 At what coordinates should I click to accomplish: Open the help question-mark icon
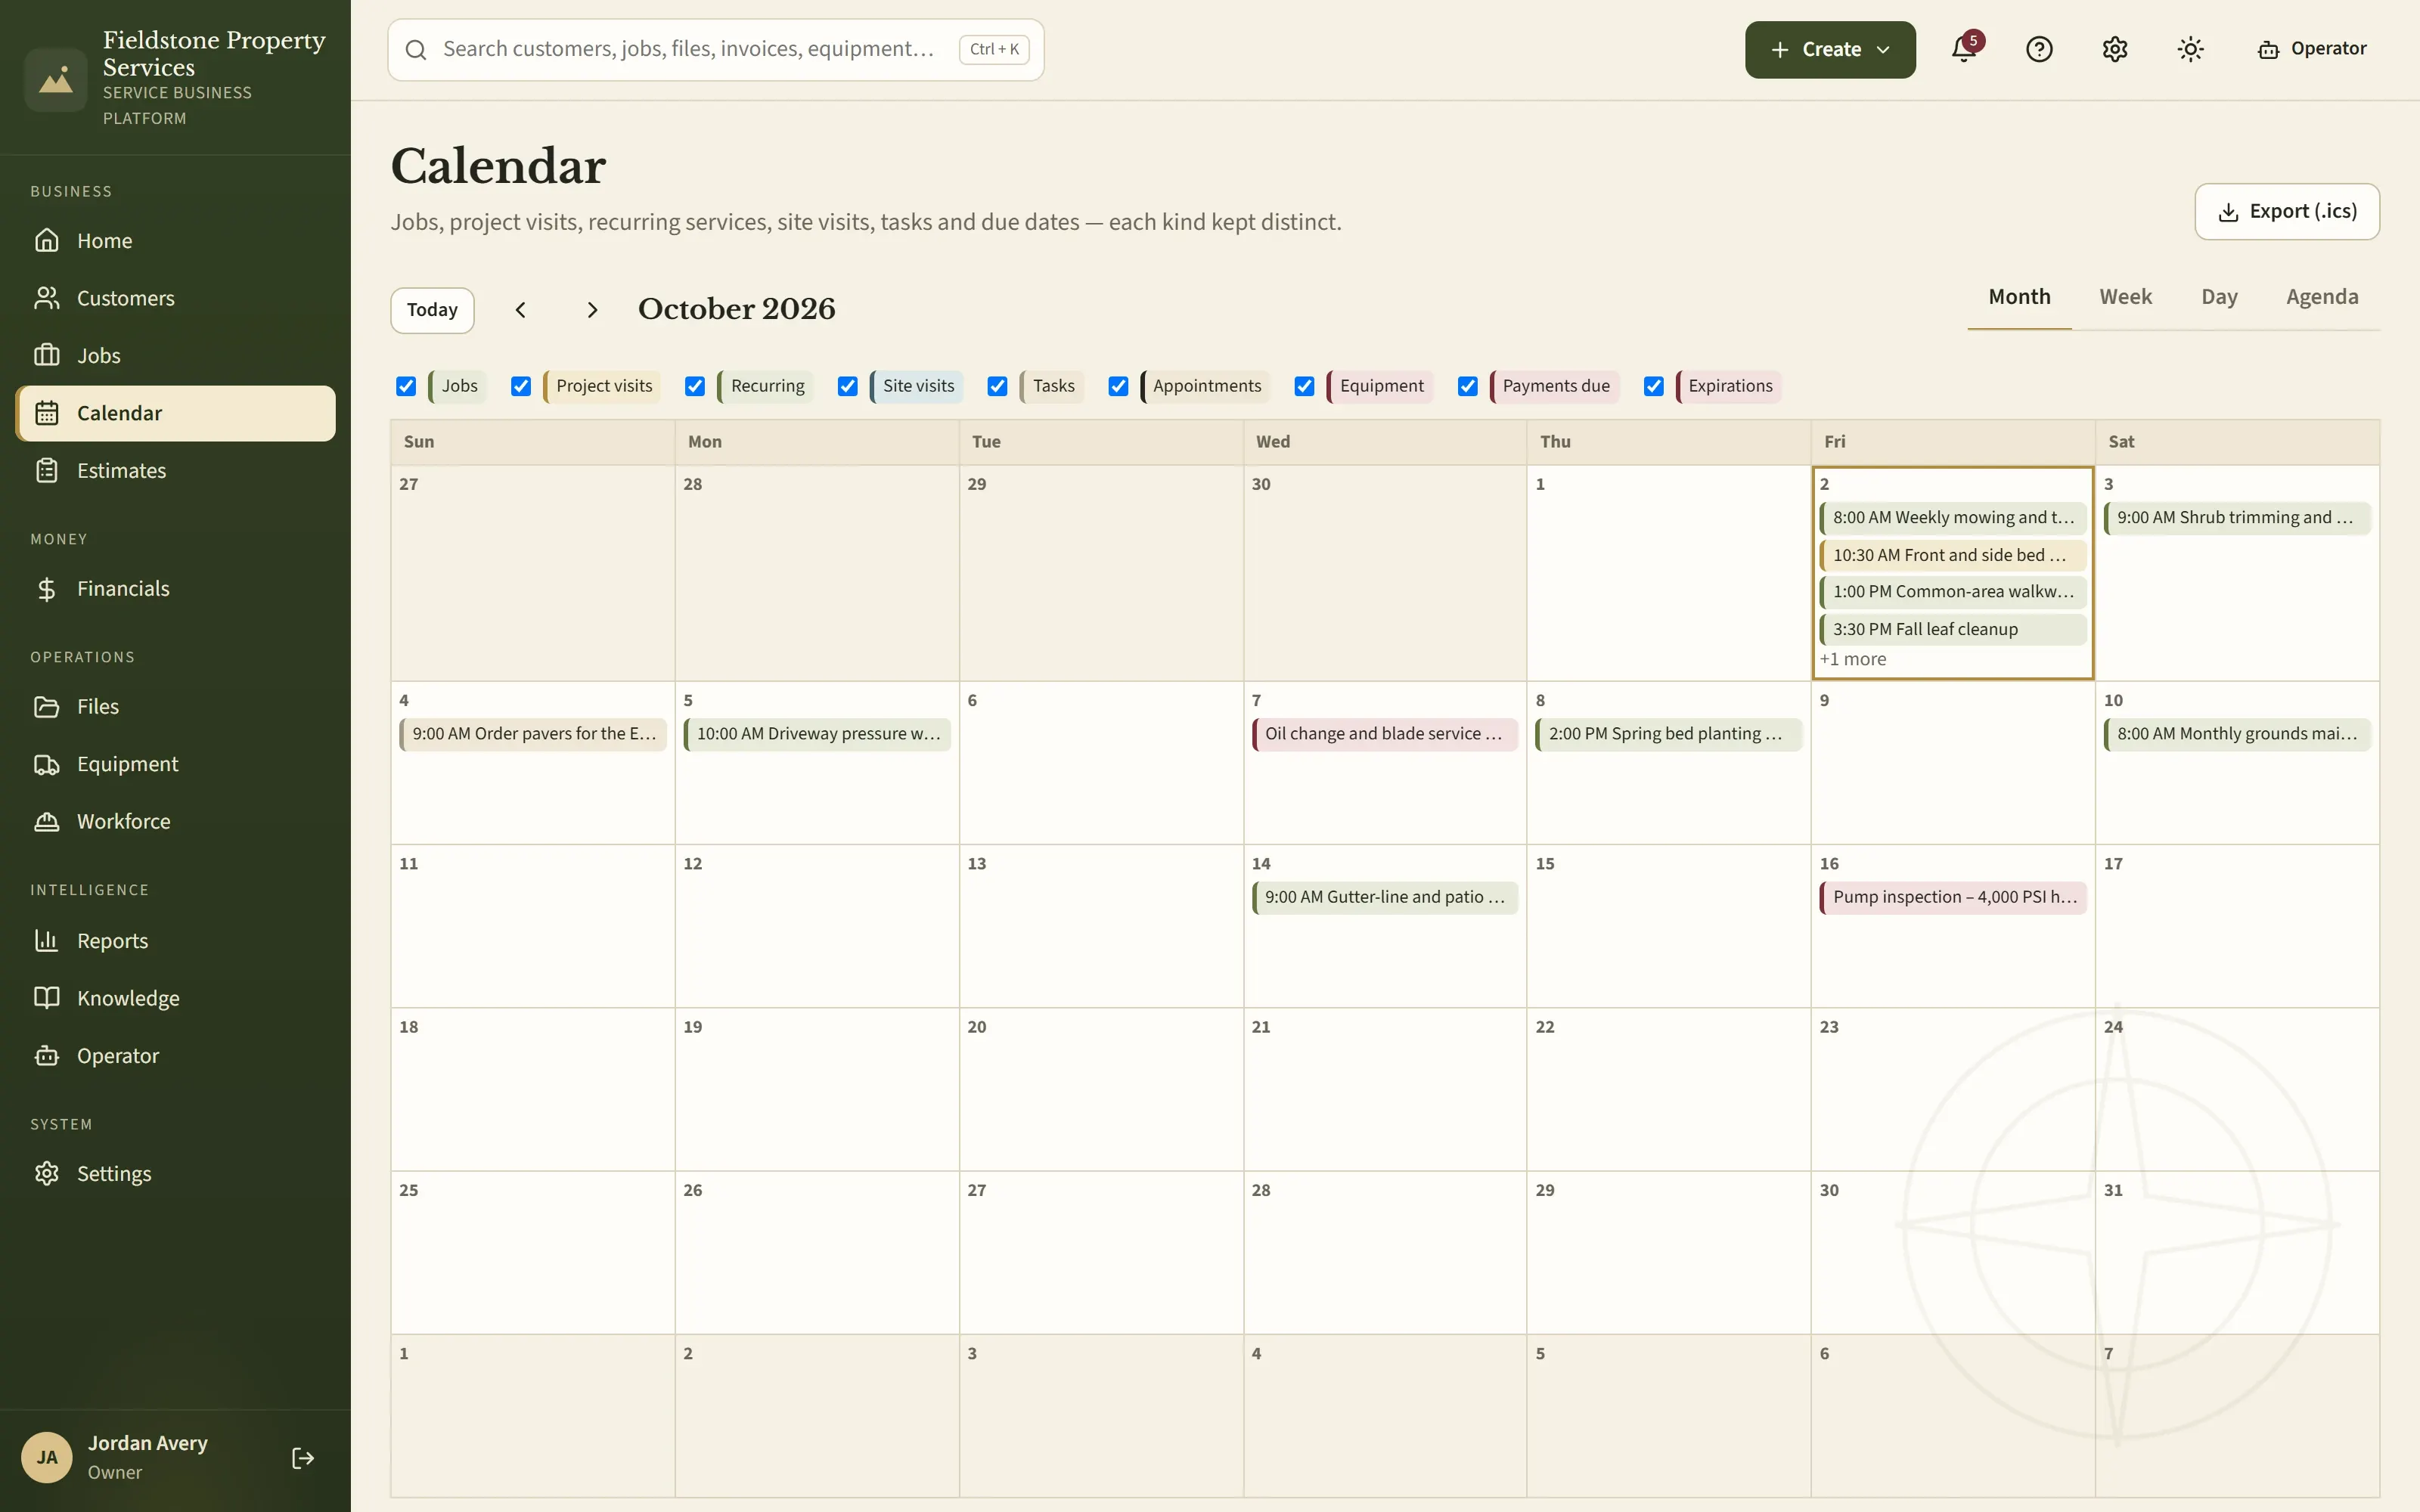point(2039,49)
